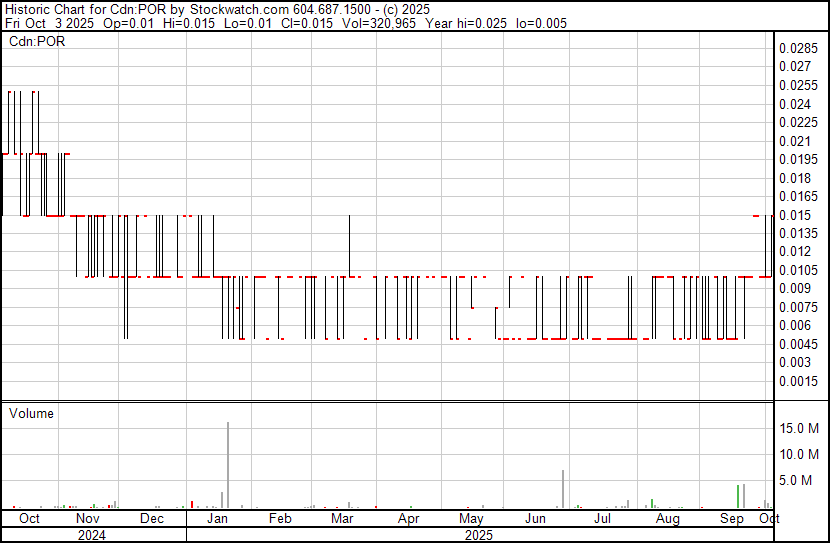The height and width of the screenshot is (543, 830).
Task: Click the Volume panel label
Action: tap(31, 413)
